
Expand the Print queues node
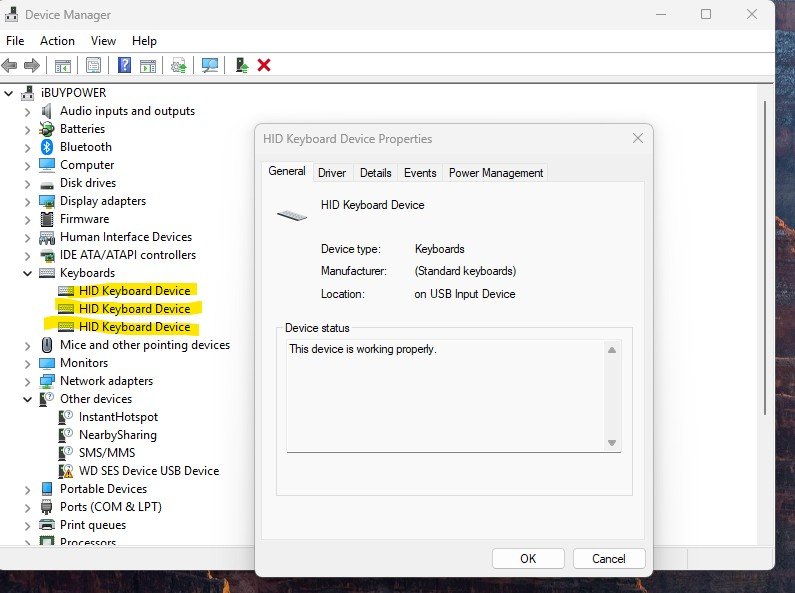pos(27,526)
